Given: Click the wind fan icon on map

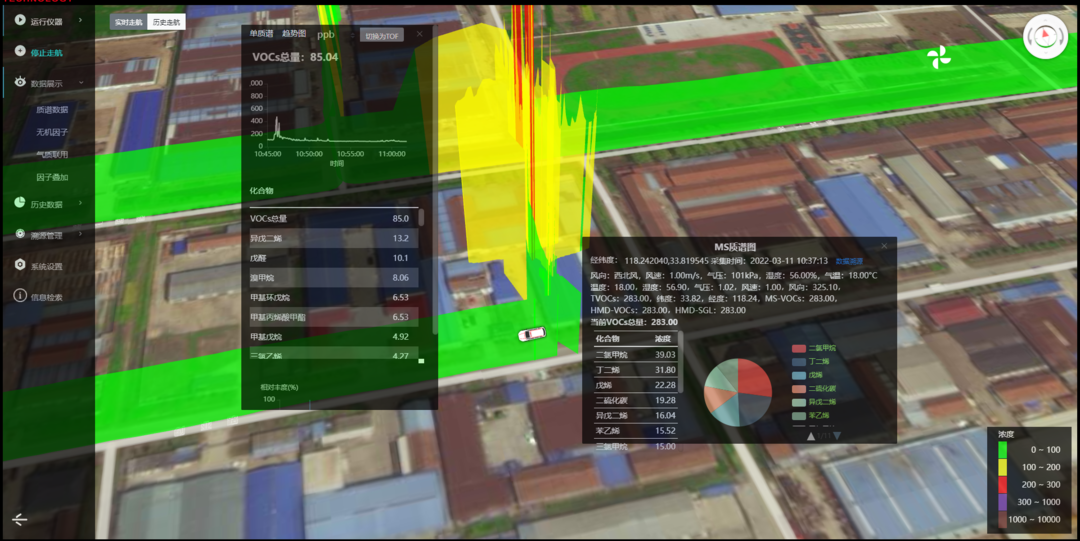Looking at the screenshot, I should (x=938, y=58).
